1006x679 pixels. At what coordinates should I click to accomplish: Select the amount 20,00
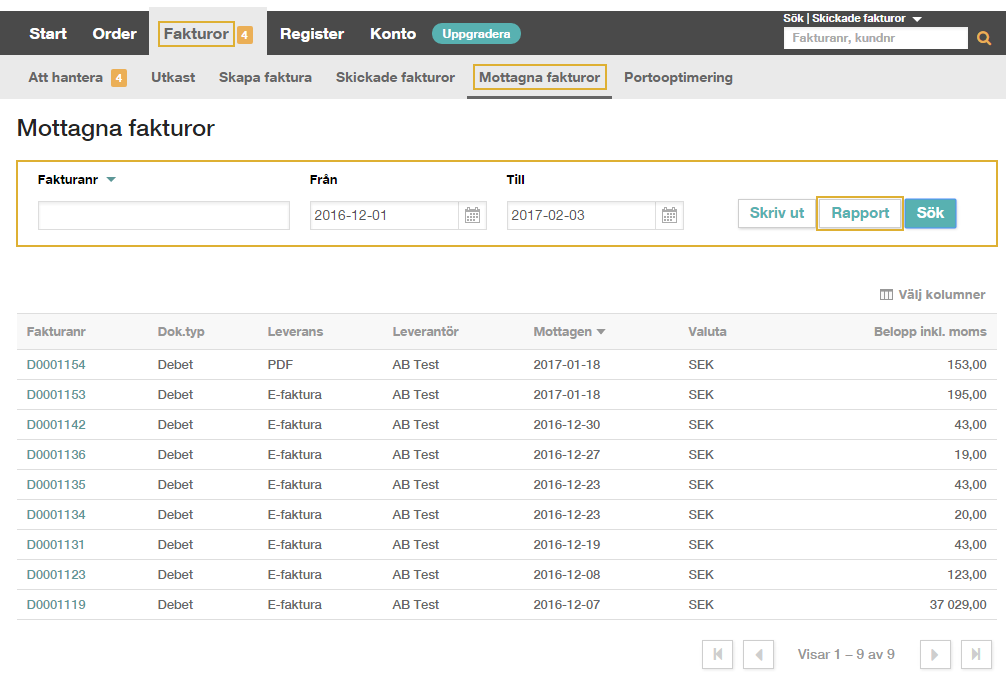pos(970,515)
